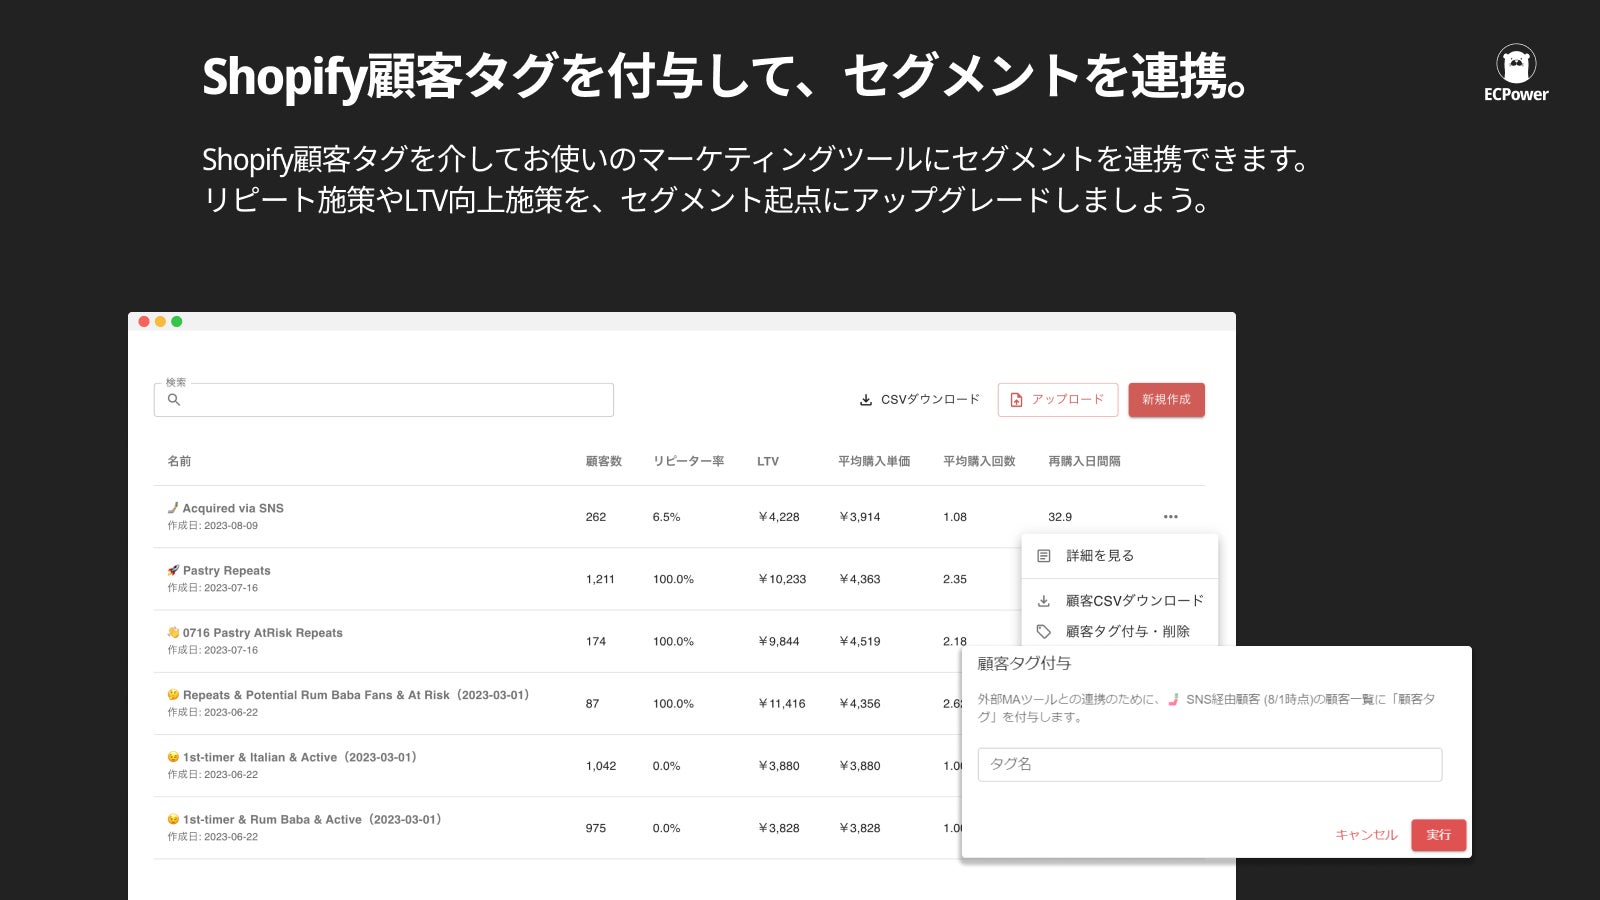Click into the タグ名 input field
The height and width of the screenshot is (900, 1600).
pyautogui.click(x=1210, y=765)
